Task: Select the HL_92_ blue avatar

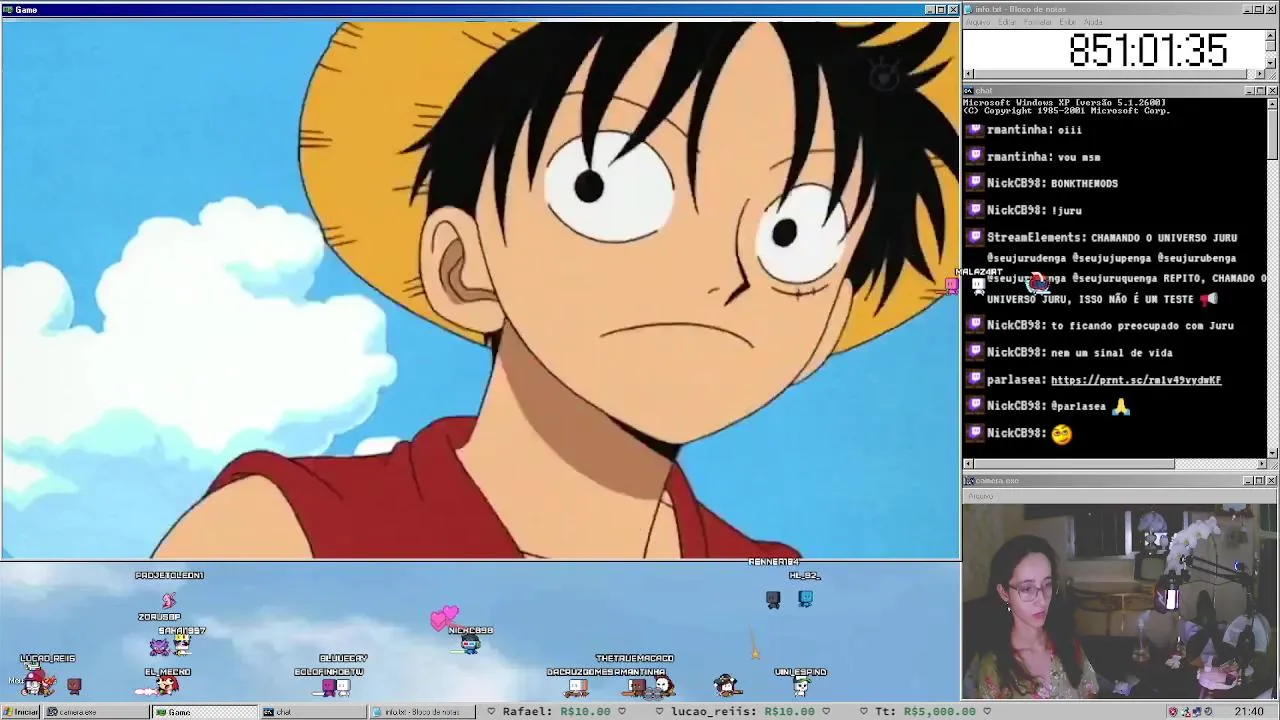Action: 806,598
